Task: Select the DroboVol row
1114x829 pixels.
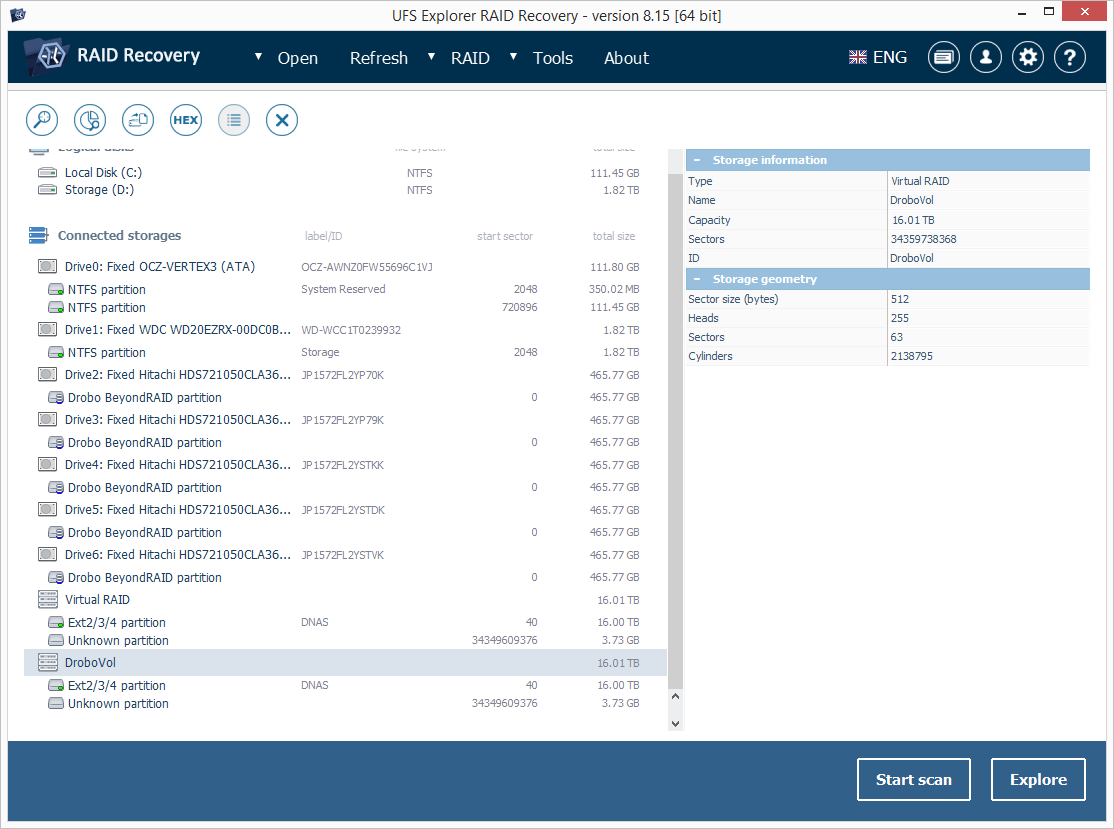Action: point(345,663)
